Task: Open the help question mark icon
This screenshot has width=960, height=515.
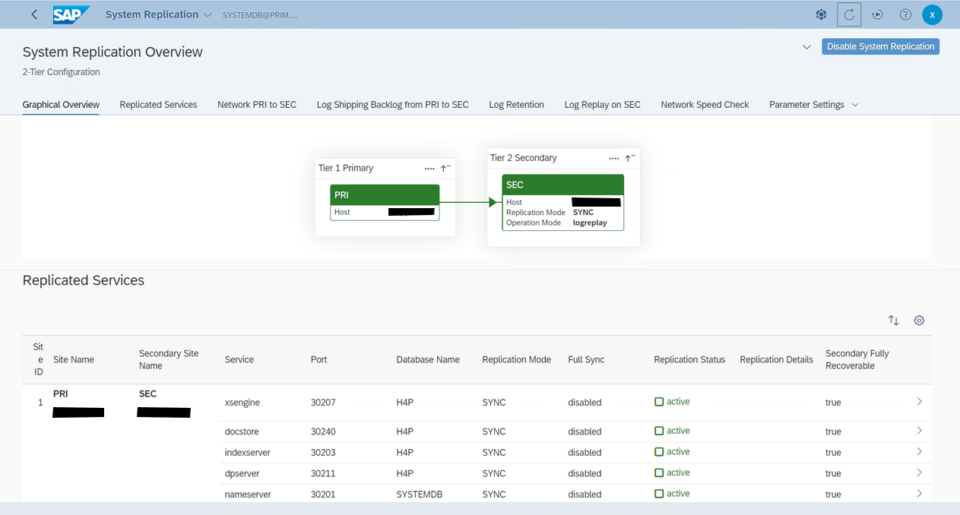Action: click(906, 15)
